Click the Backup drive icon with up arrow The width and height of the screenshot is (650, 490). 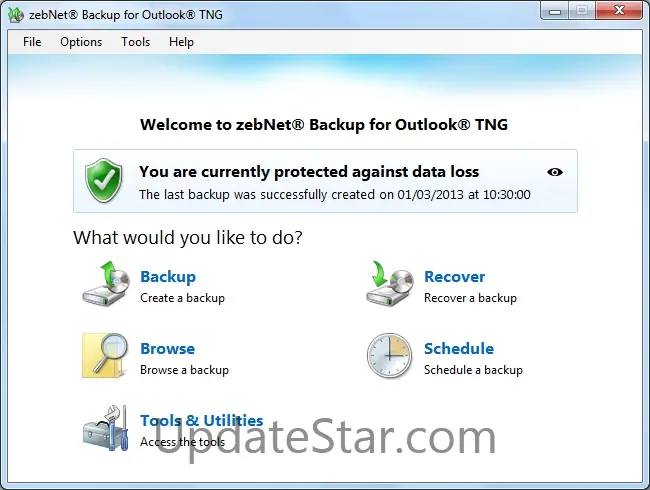click(104, 284)
